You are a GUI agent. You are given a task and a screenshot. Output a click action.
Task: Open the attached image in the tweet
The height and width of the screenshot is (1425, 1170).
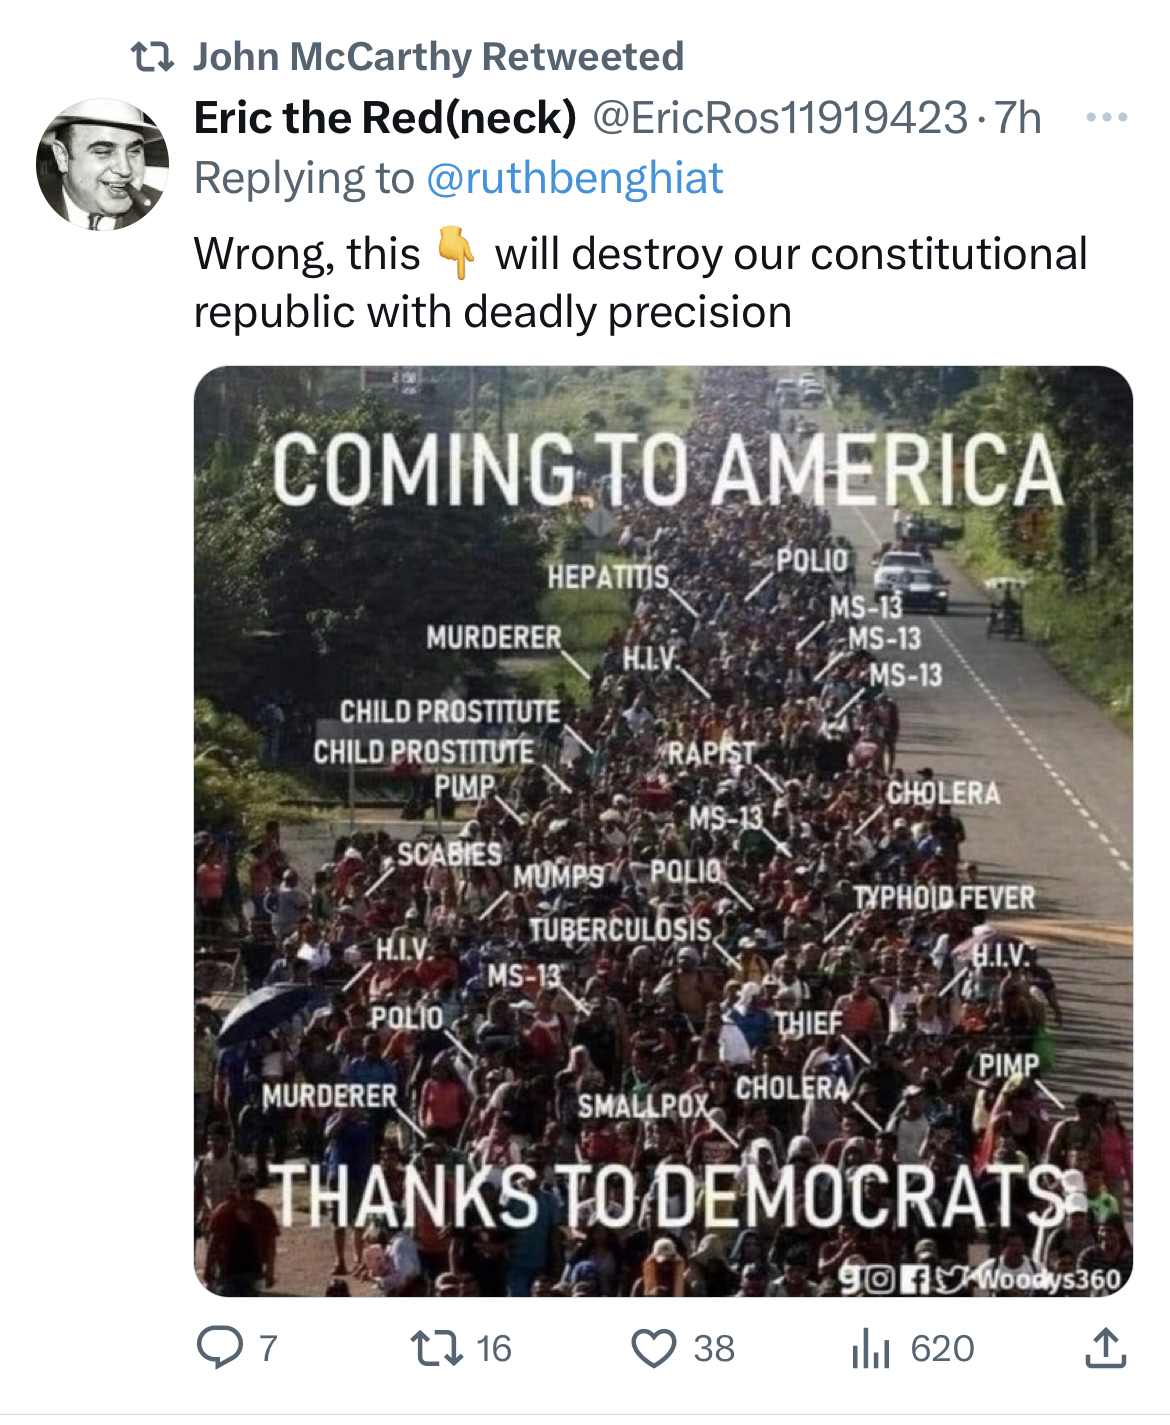662,830
